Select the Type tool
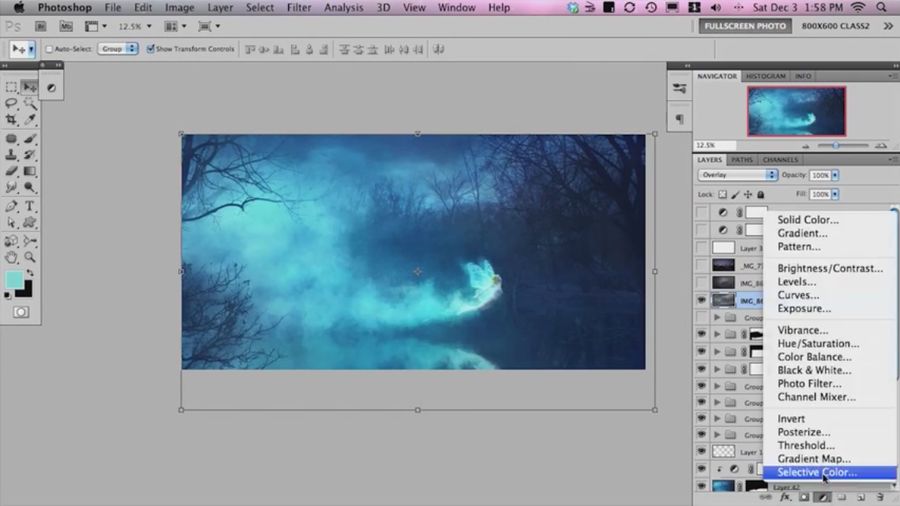The width and height of the screenshot is (900, 506). (30, 206)
